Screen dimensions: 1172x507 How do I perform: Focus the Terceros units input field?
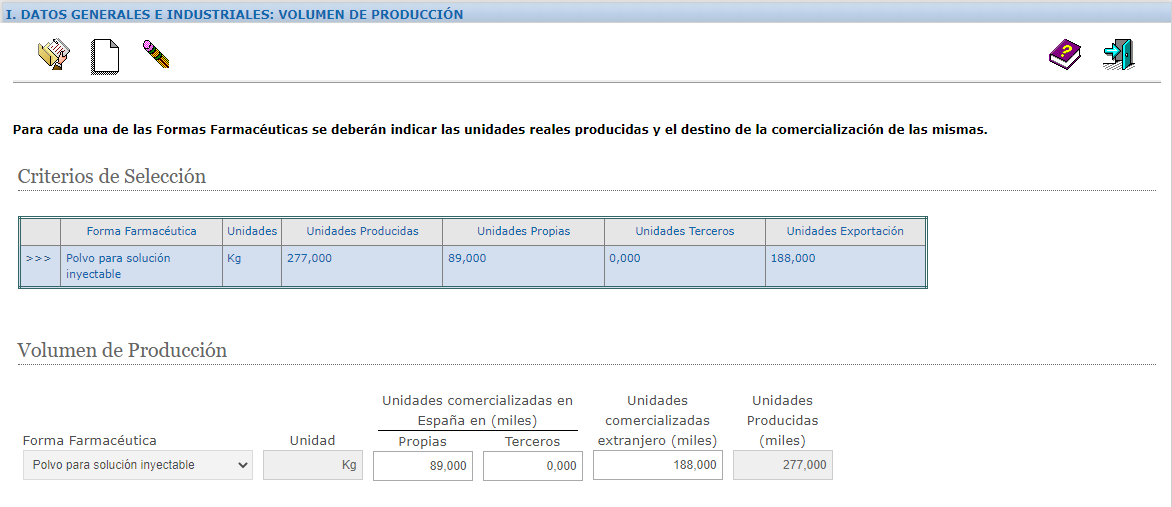533,466
